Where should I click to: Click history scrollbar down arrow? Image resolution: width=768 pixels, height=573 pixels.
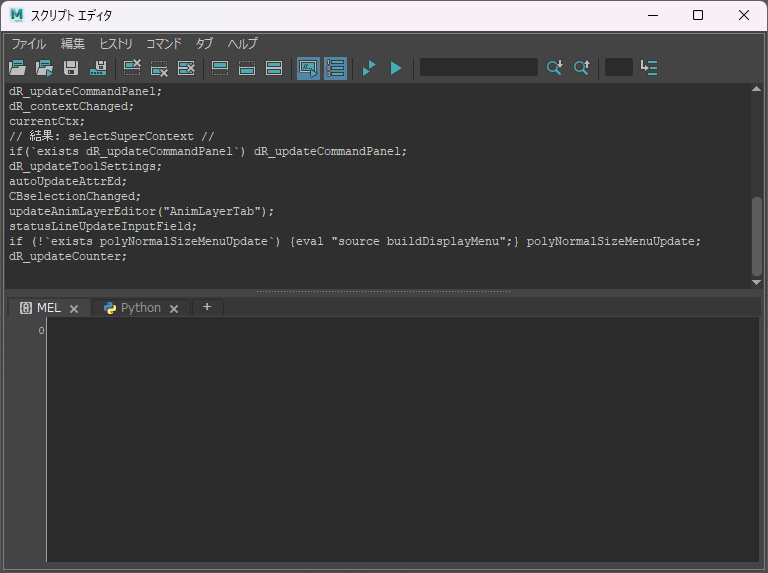(756, 282)
